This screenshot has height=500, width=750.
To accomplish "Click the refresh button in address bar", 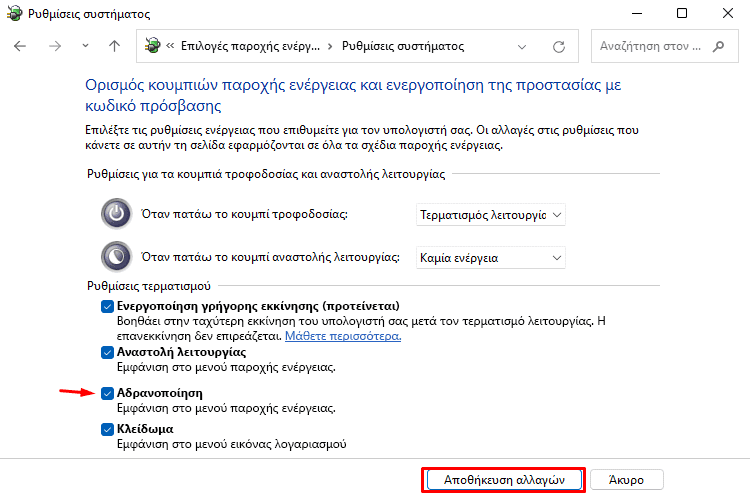I will (x=559, y=47).
